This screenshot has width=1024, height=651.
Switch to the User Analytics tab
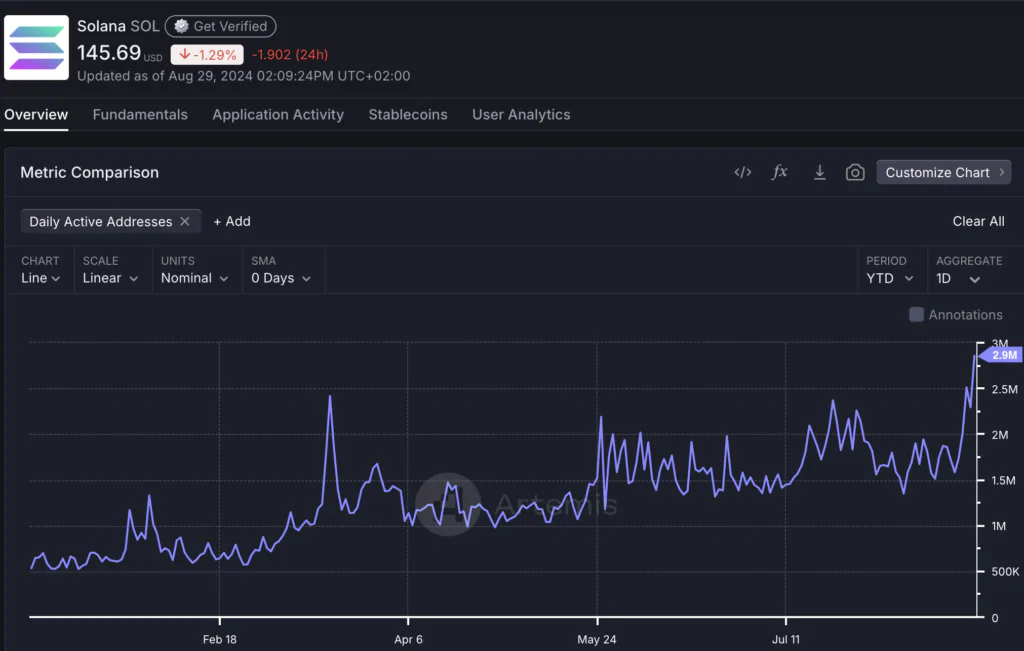(521, 114)
